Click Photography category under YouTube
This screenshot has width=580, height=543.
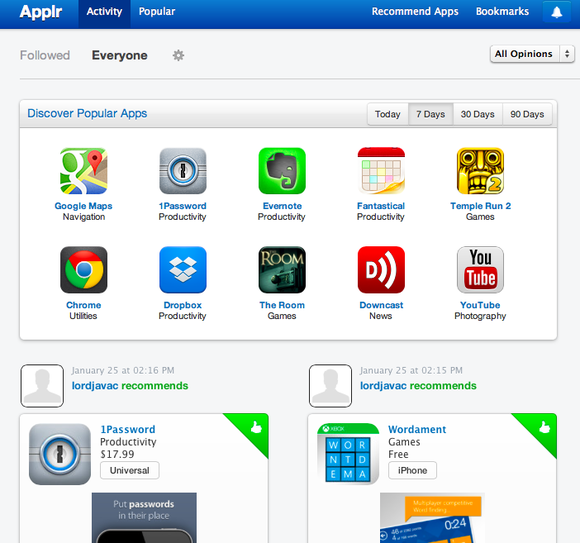coord(480,316)
